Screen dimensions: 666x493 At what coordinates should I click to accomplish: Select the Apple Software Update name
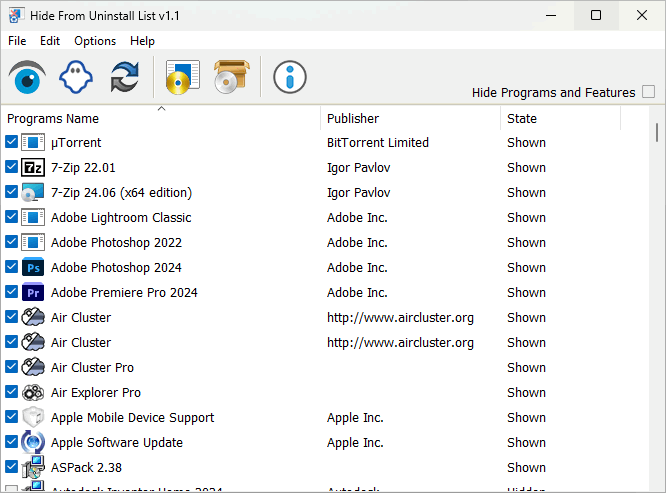[x=117, y=442]
